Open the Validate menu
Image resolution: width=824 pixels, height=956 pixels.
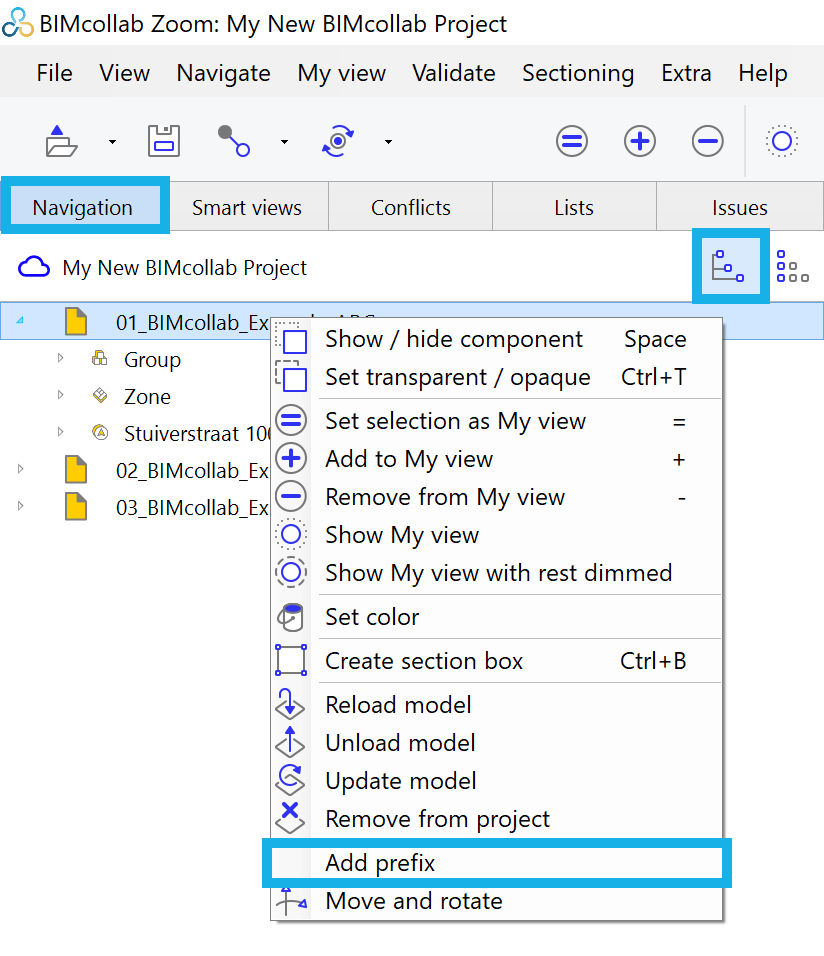click(x=454, y=73)
